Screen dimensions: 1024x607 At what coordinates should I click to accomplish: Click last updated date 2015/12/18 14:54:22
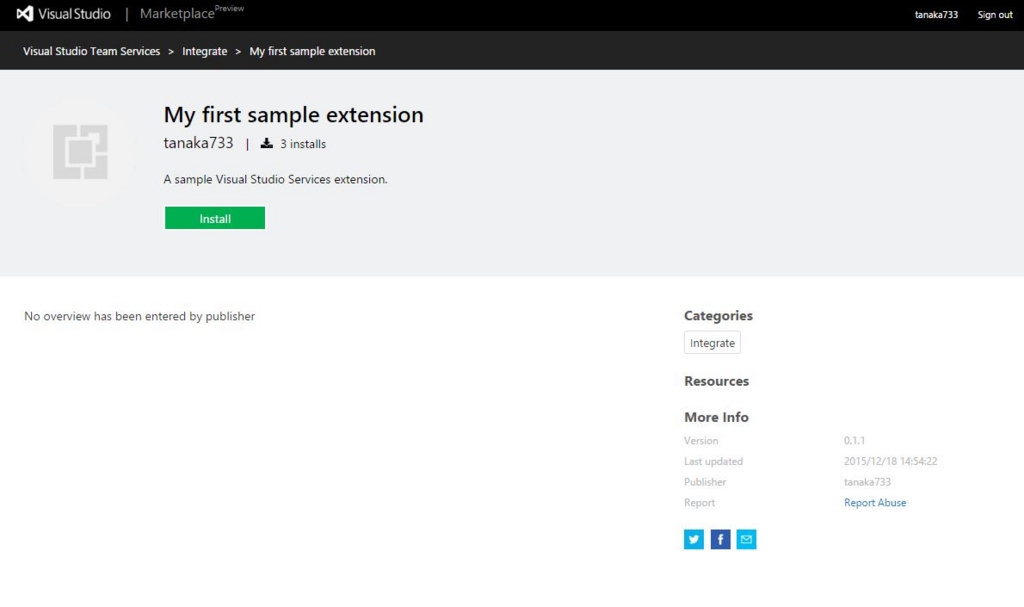(890, 461)
